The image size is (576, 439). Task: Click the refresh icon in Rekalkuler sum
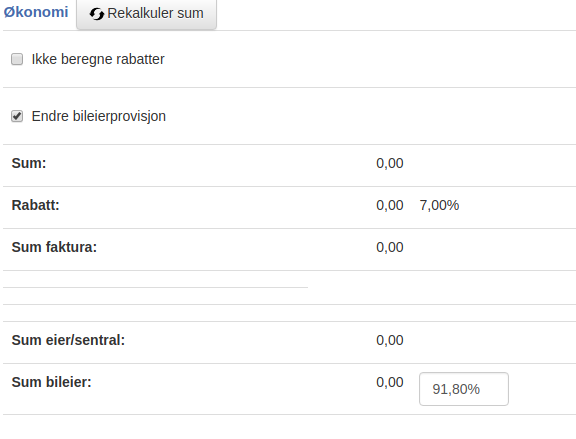[x=97, y=14]
